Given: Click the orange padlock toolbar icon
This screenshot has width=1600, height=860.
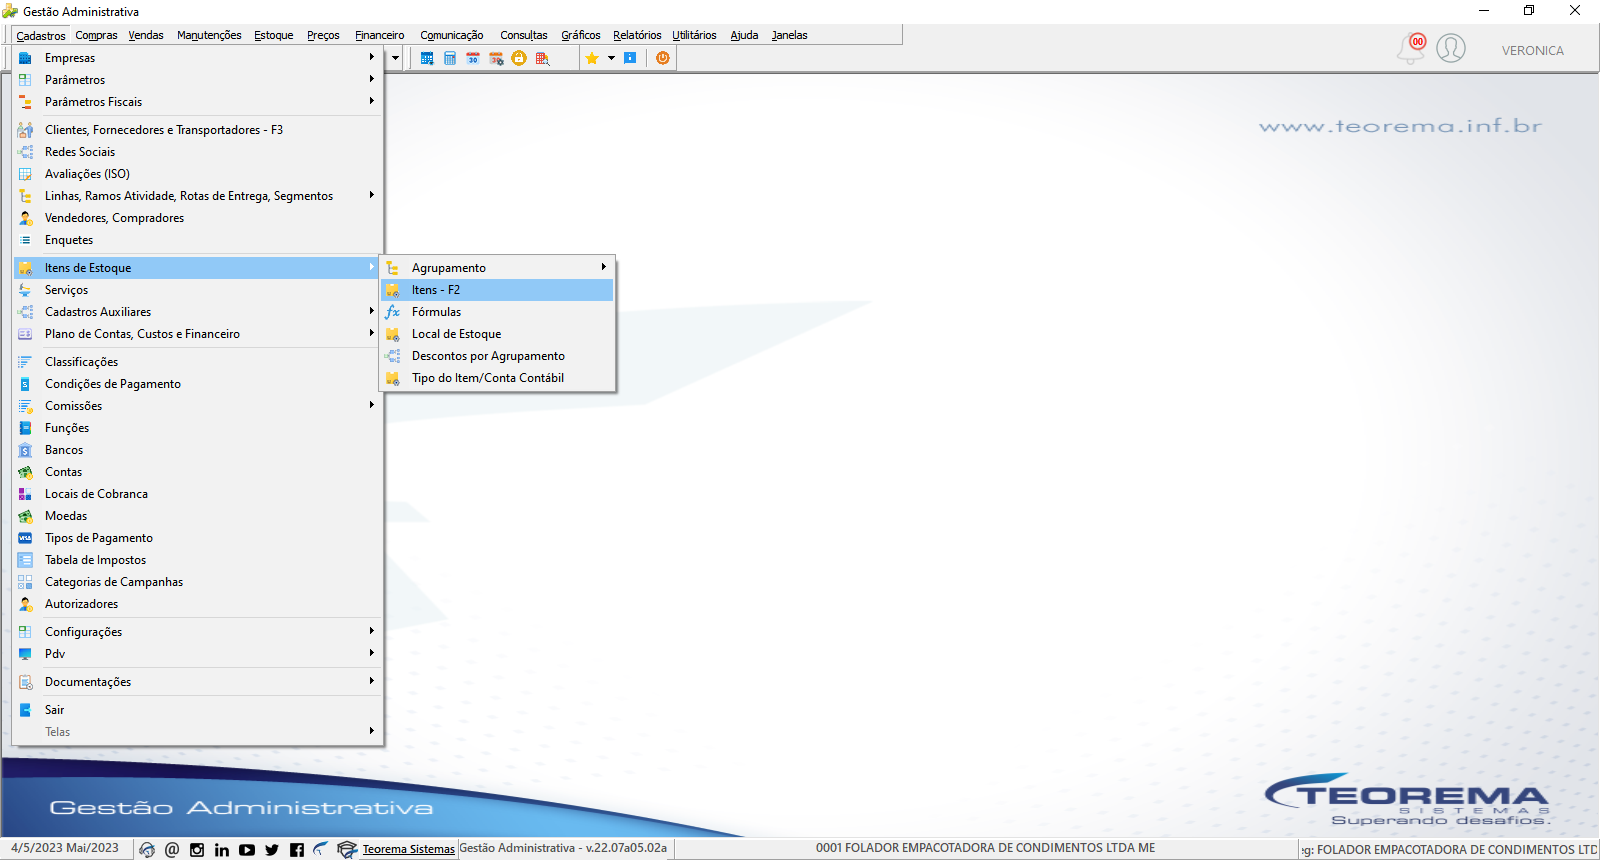Looking at the screenshot, I should 519,58.
